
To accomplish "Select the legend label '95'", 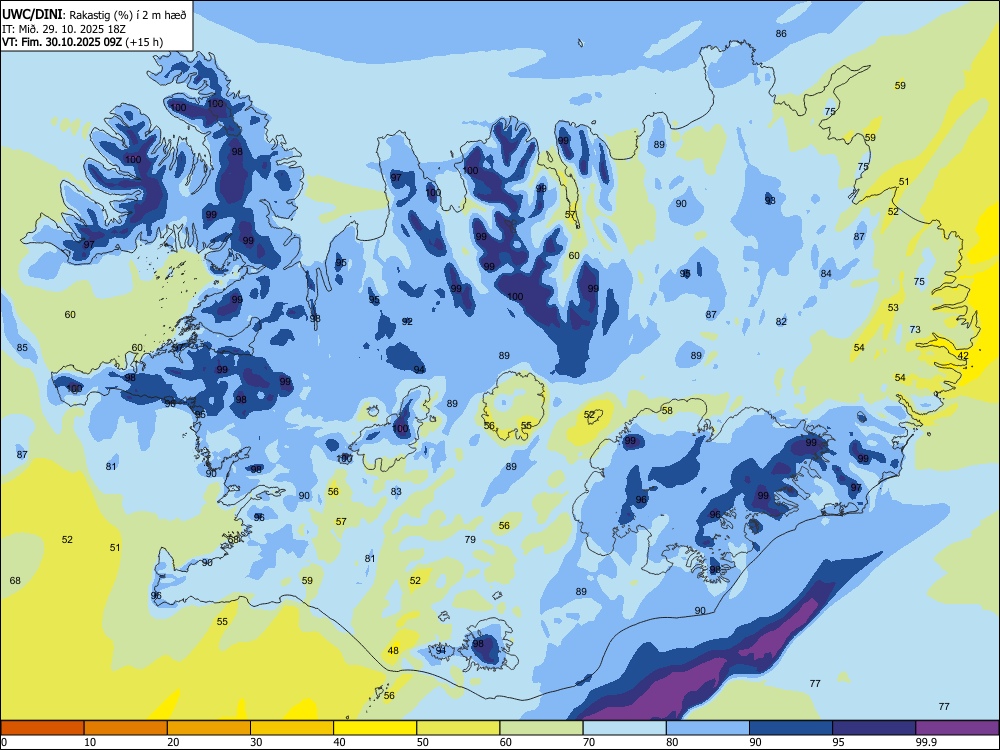I will pos(838,742).
